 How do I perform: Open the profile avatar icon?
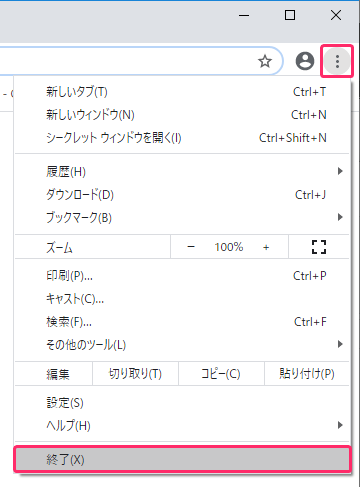305,61
